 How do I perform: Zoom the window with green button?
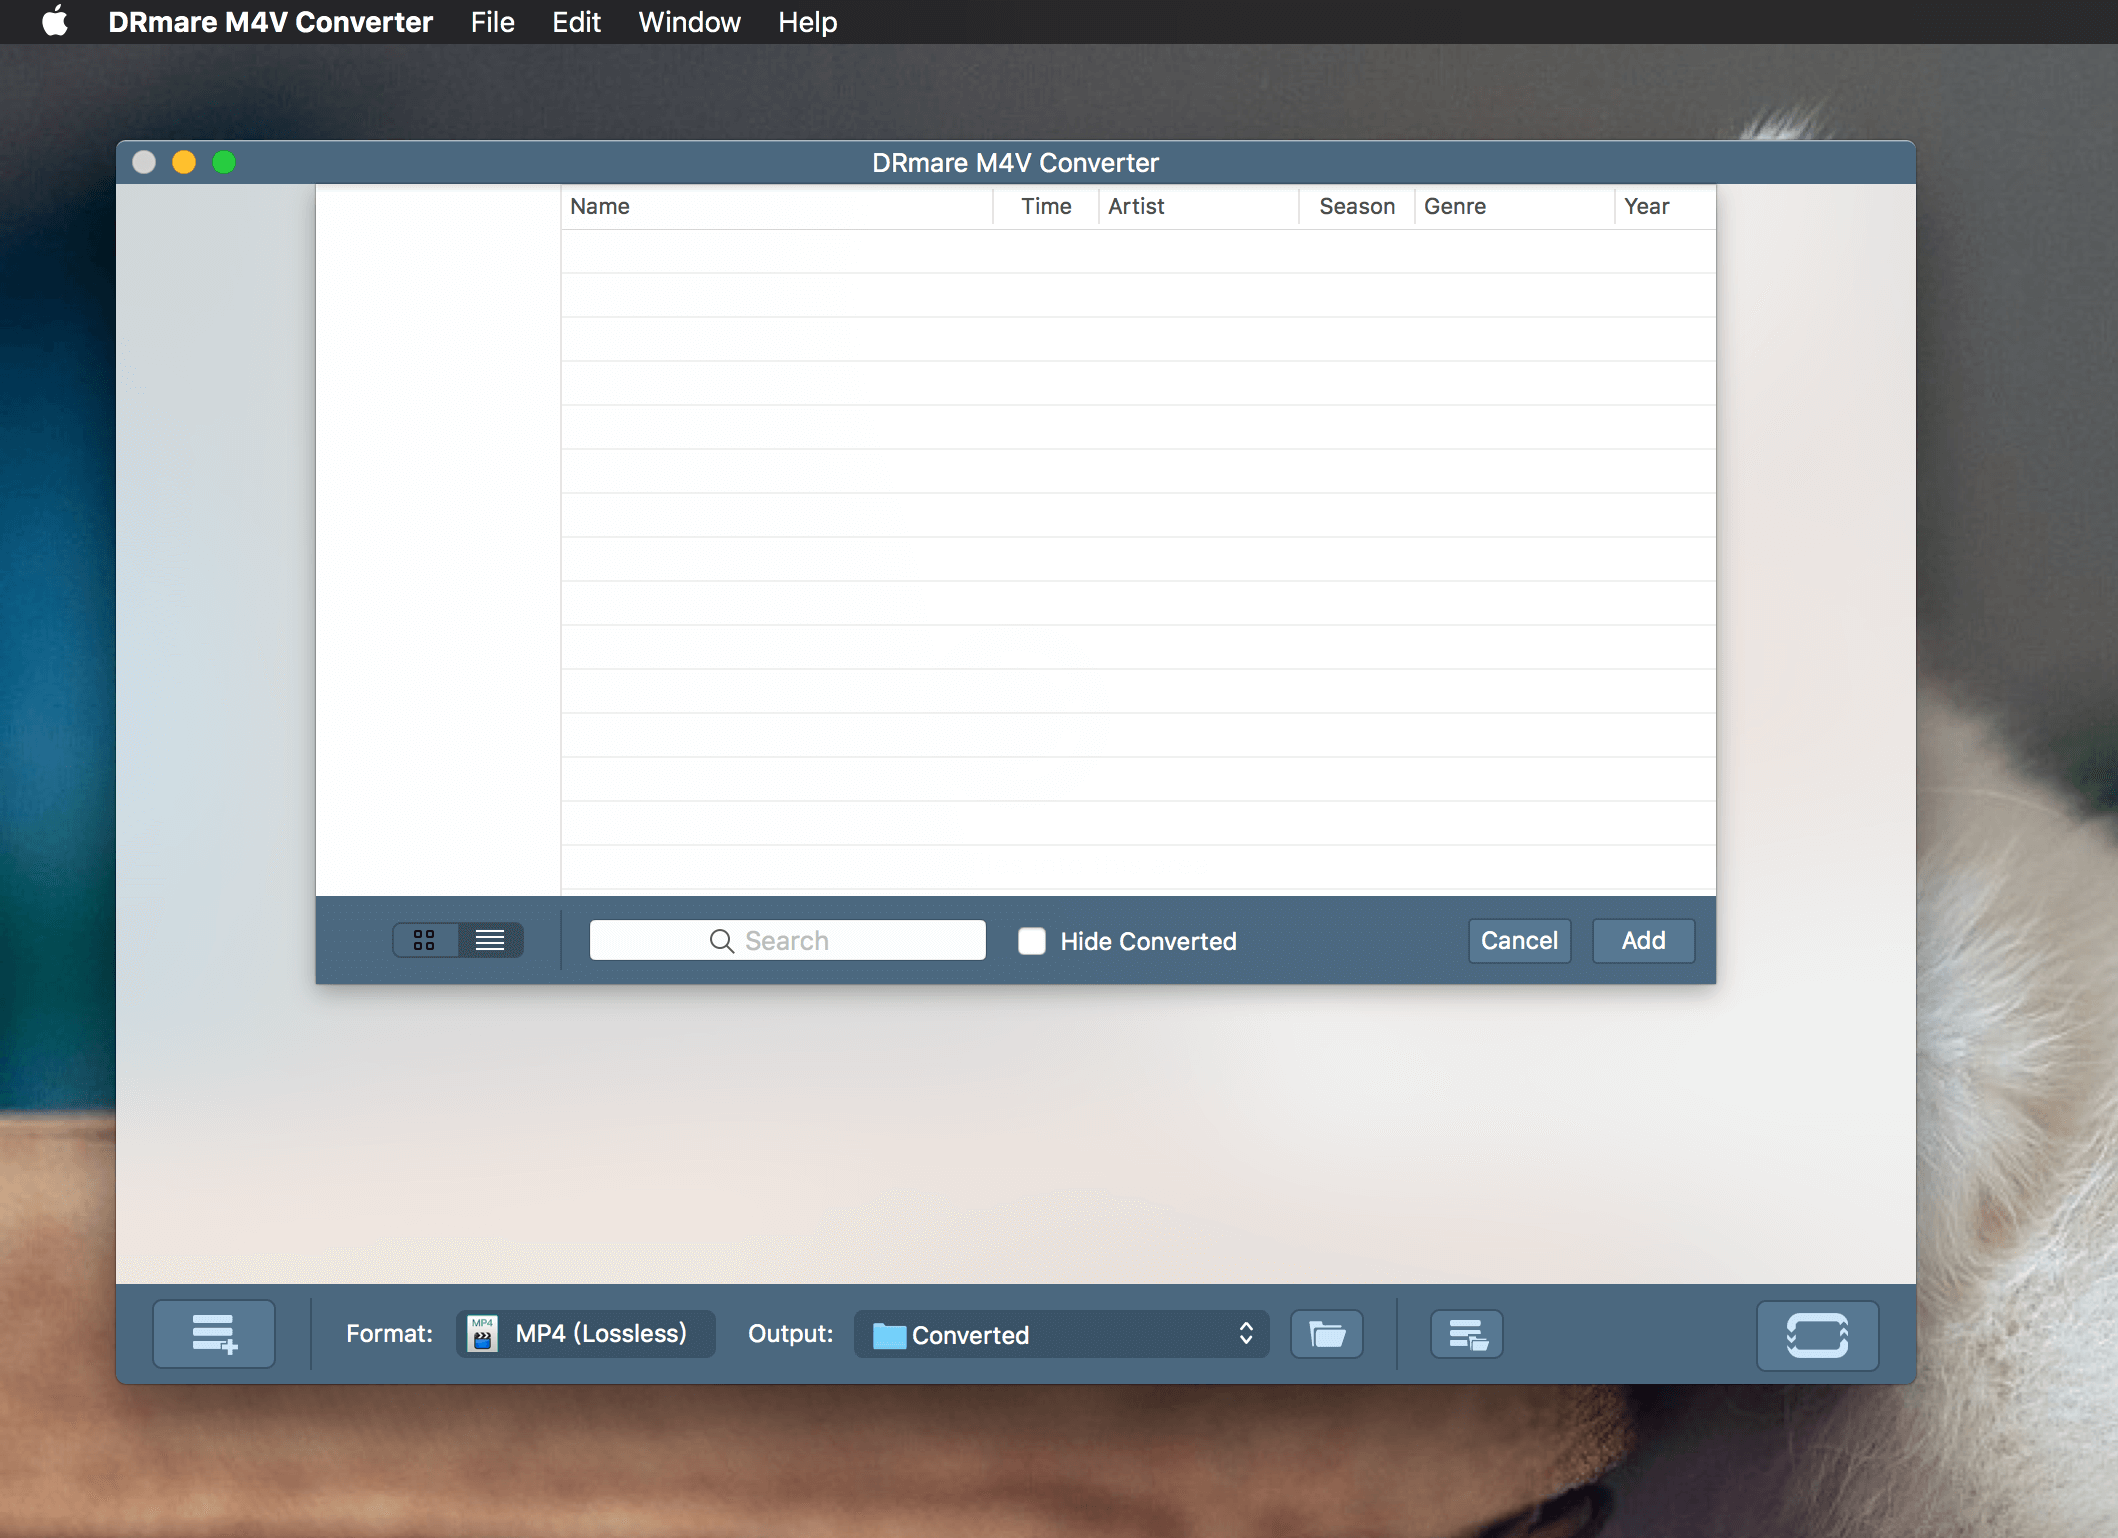(x=224, y=162)
